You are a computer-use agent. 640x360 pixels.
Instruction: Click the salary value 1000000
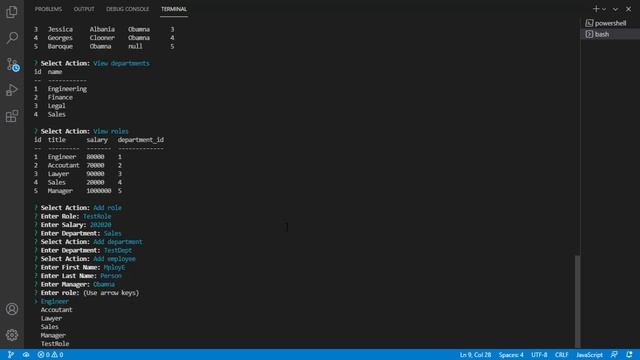pos(99,191)
